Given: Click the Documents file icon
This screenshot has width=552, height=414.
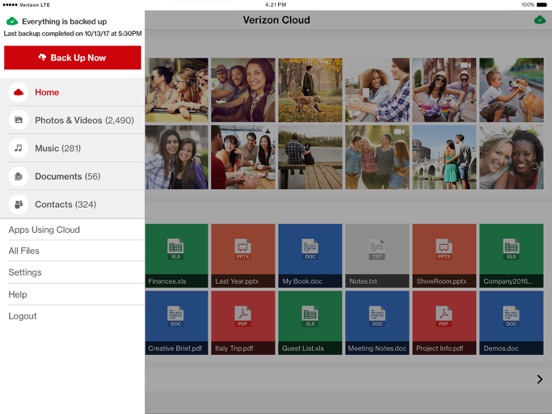Looking at the screenshot, I should tap(18, 176).
